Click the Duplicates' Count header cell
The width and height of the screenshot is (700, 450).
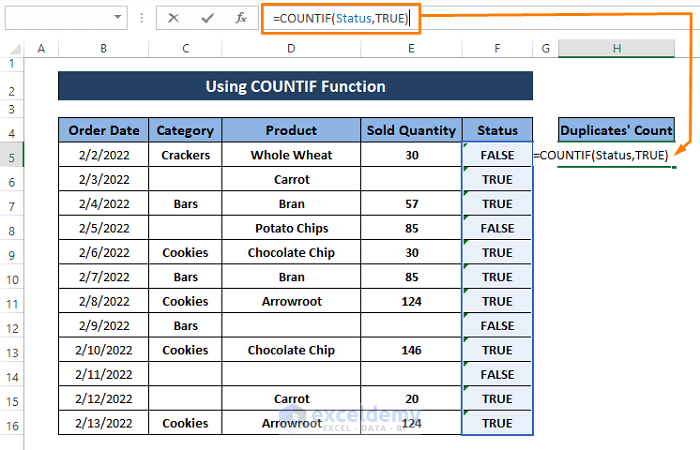pyautogui.click(x=617, y=130)
